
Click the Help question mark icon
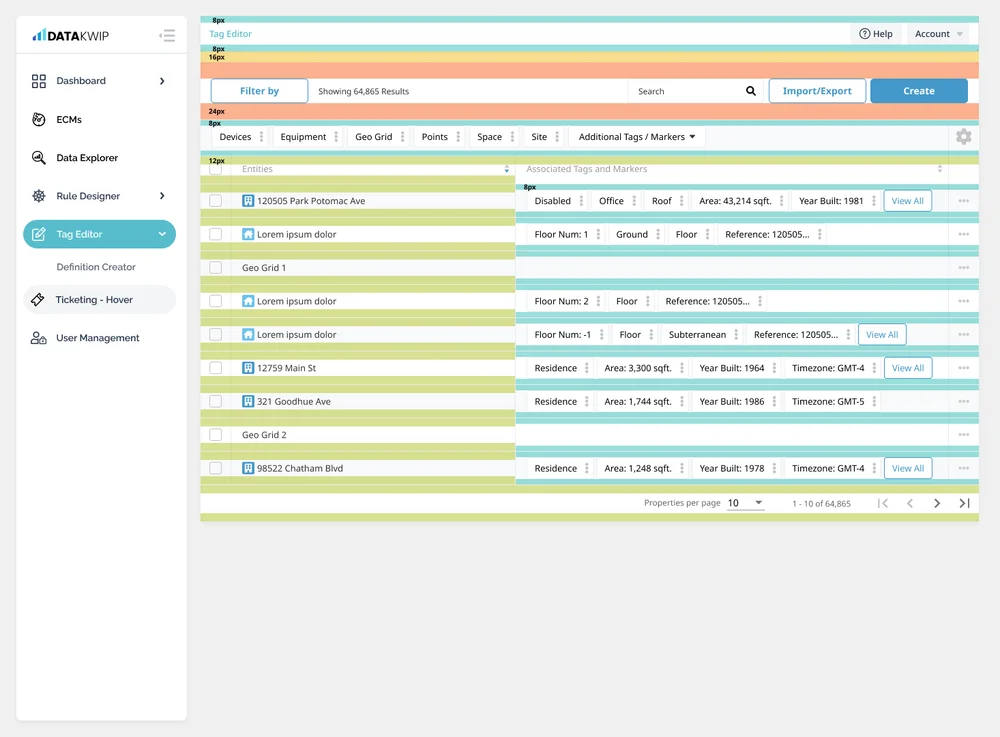point(864,34)
